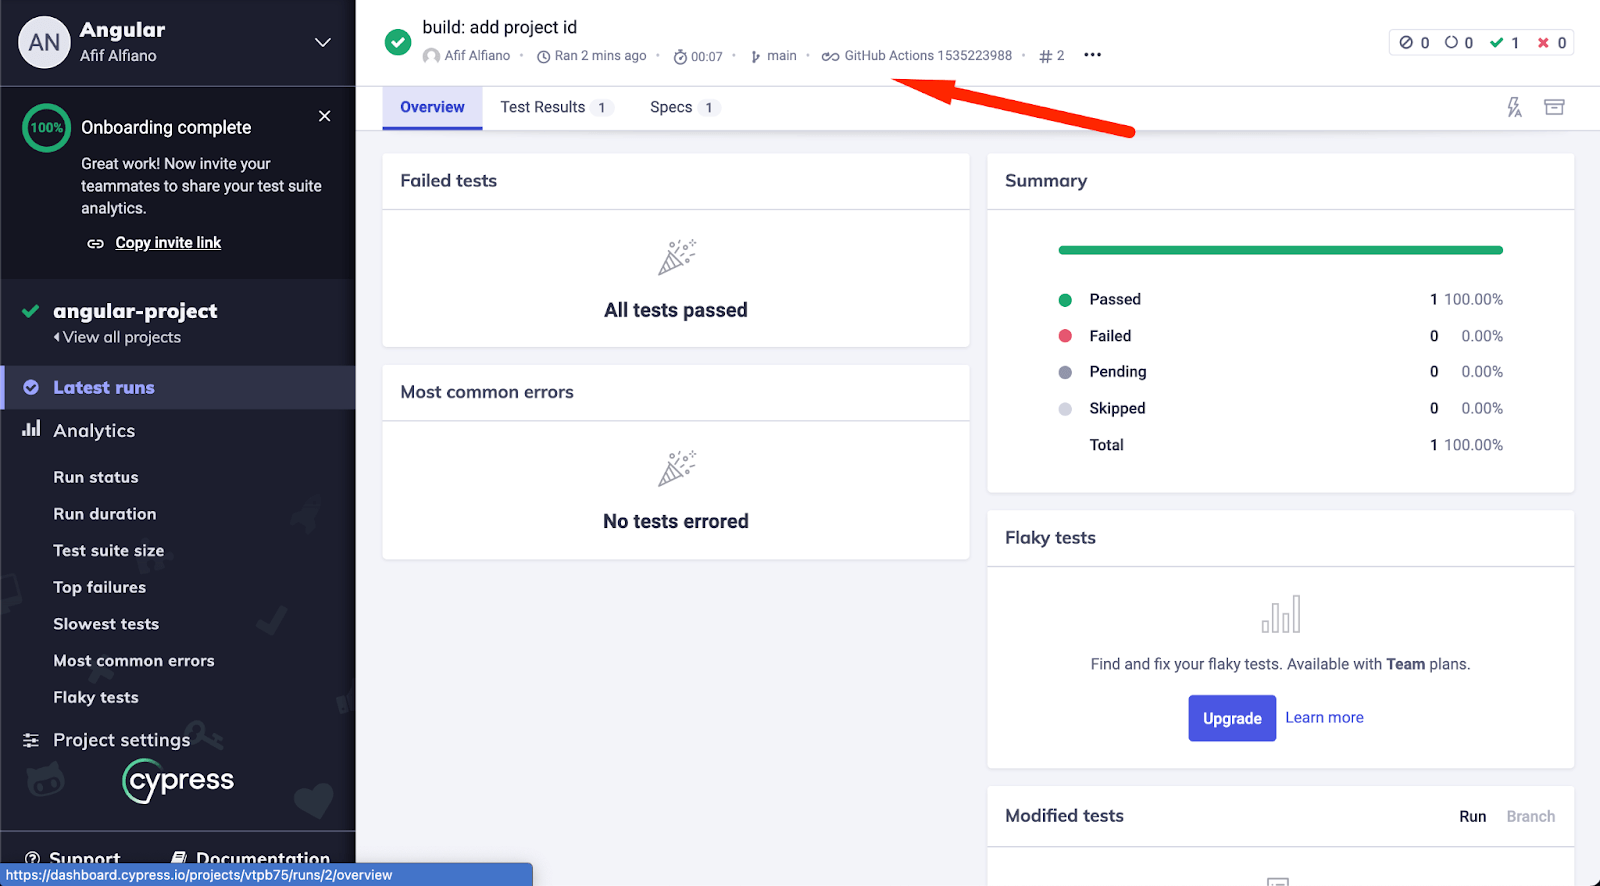Select Run view for Modified tests

pos(1472,816)
